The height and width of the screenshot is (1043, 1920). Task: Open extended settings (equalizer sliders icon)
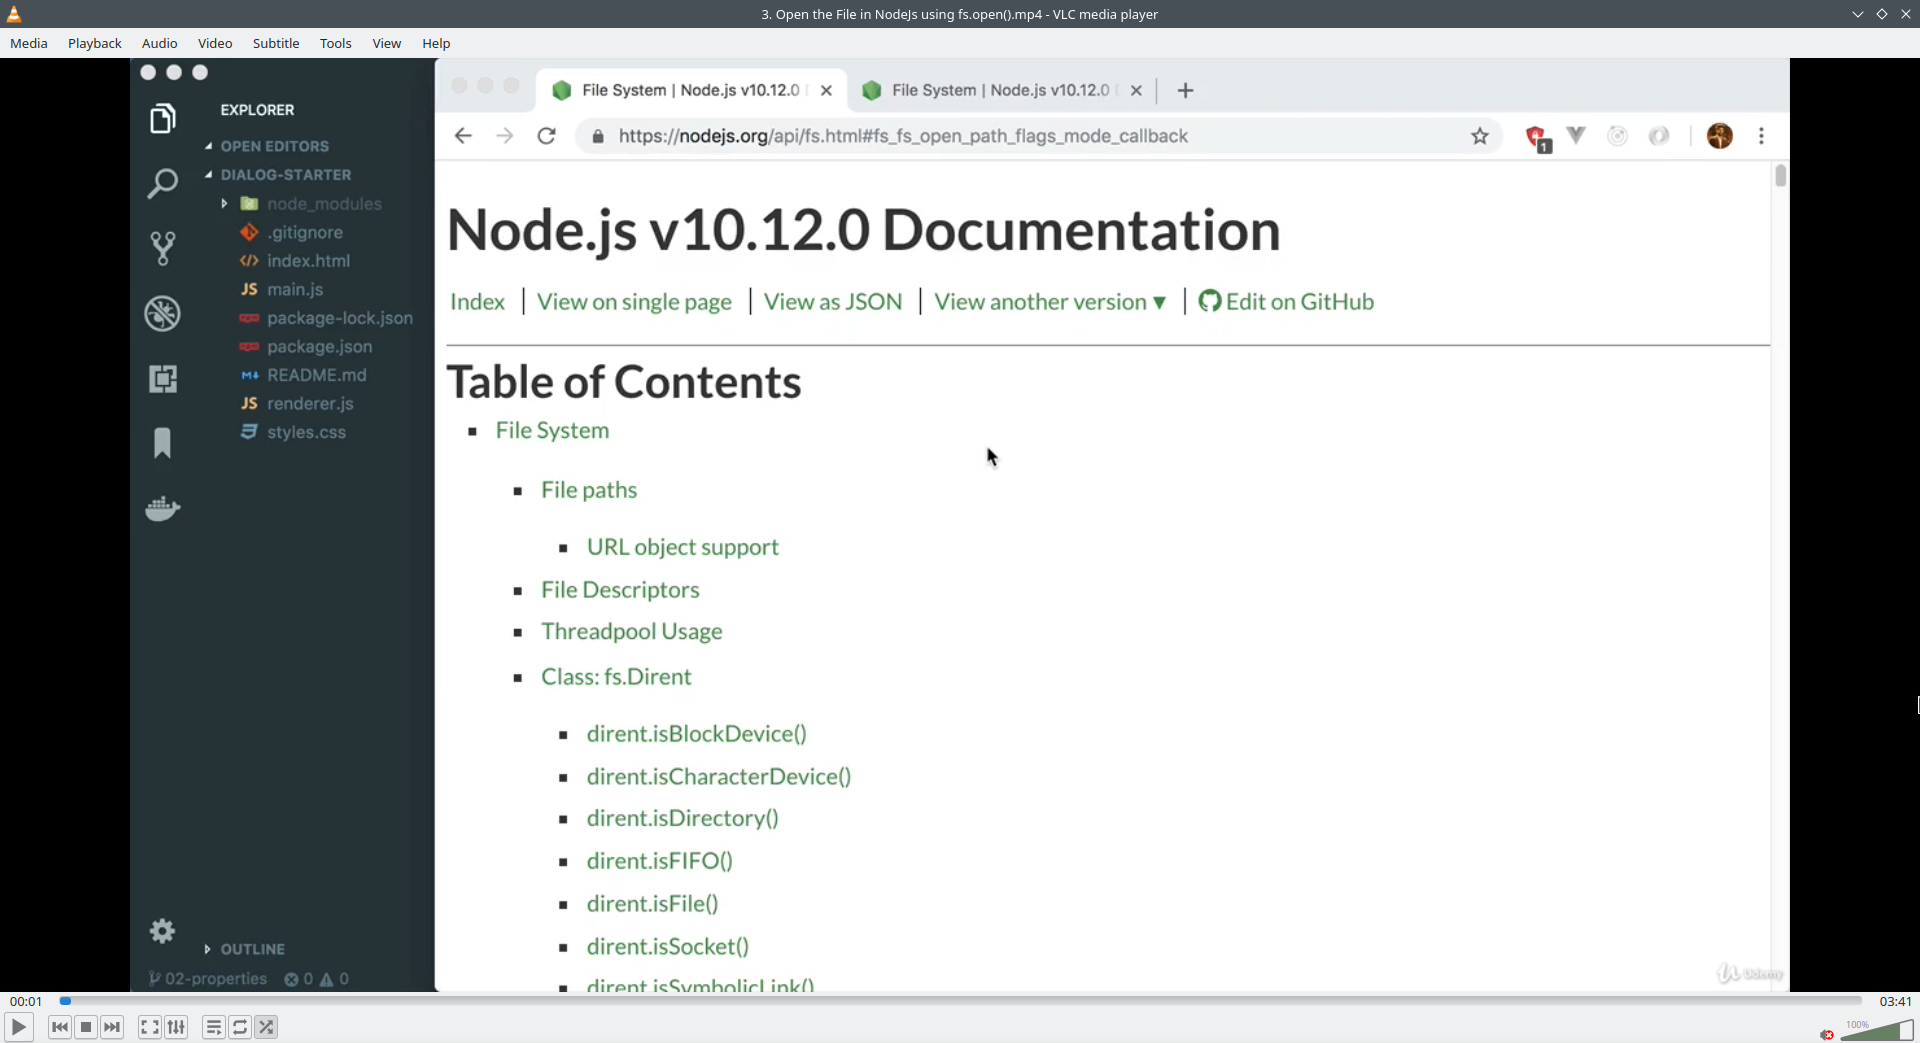coord(176,1027)
